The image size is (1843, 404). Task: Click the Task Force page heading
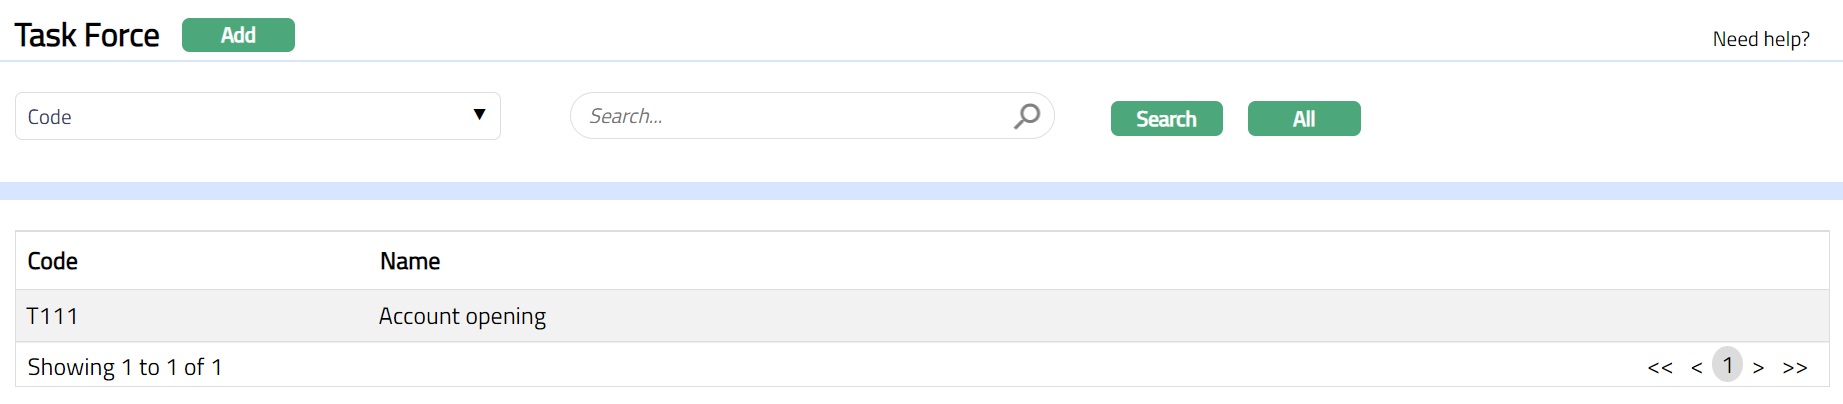(87, 35)
